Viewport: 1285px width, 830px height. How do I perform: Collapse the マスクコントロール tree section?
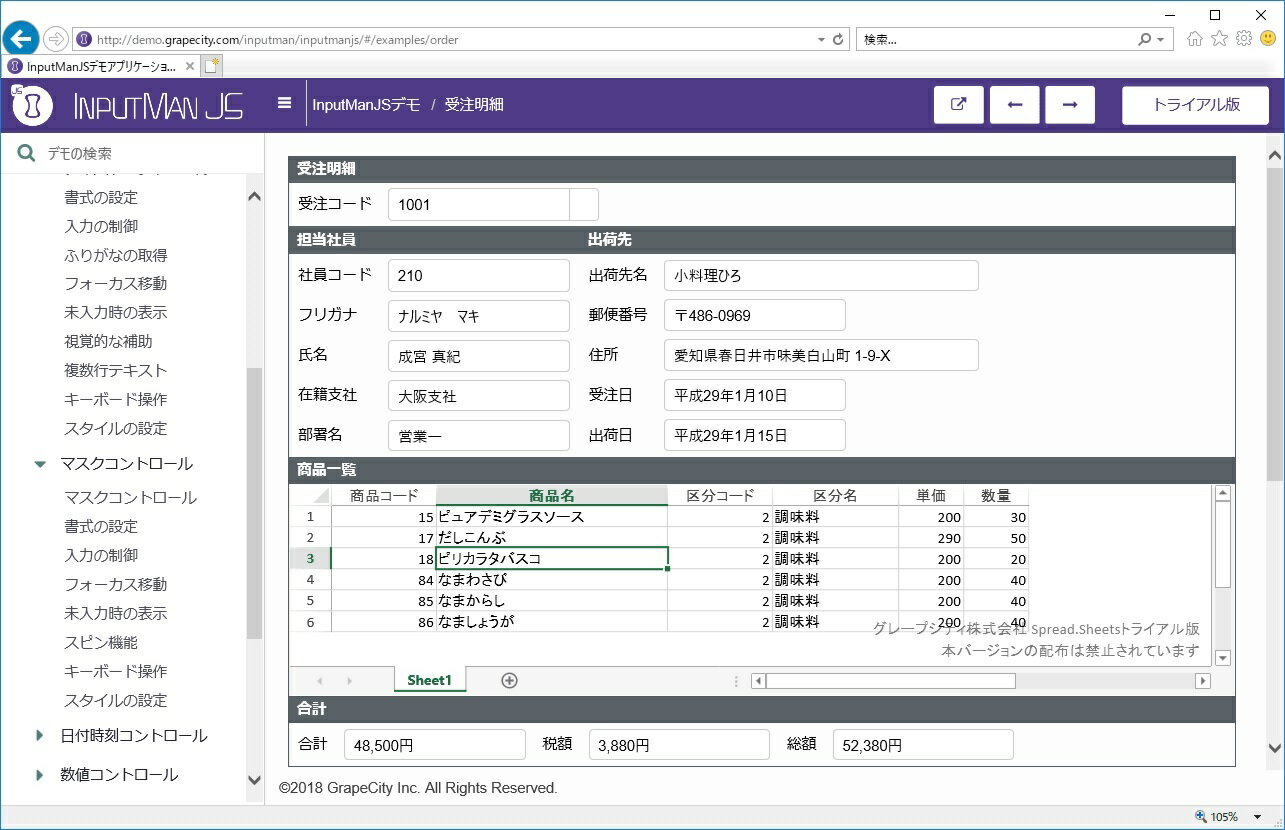40,464
